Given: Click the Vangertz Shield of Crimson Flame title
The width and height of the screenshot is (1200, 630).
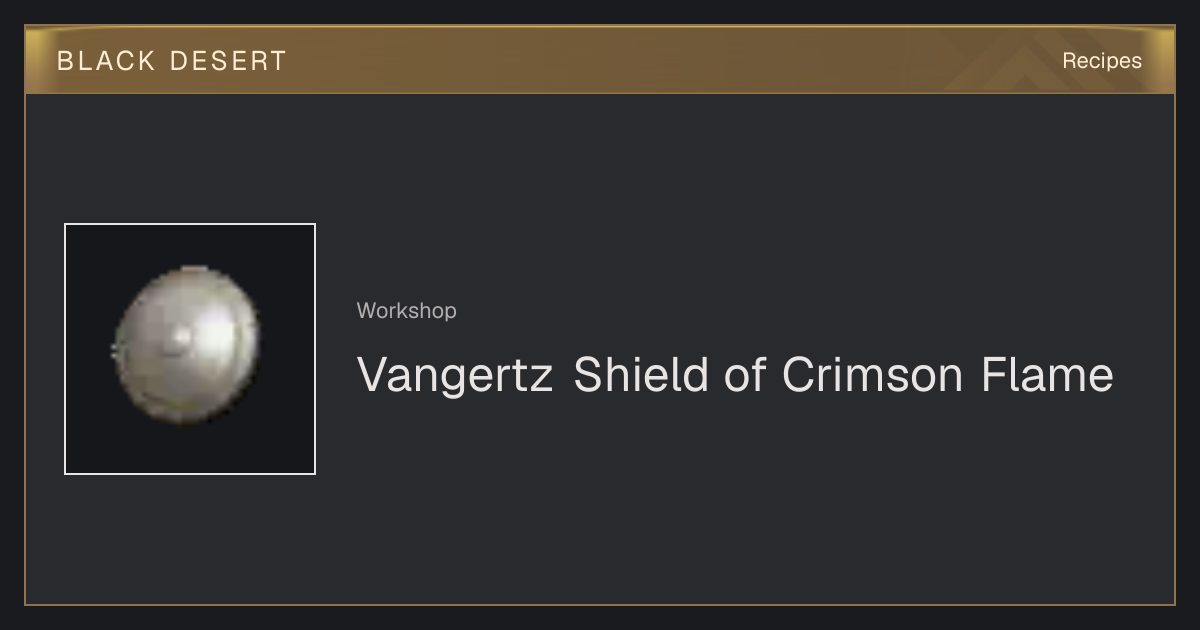Looking at the screenshot, I should point(735,375).
